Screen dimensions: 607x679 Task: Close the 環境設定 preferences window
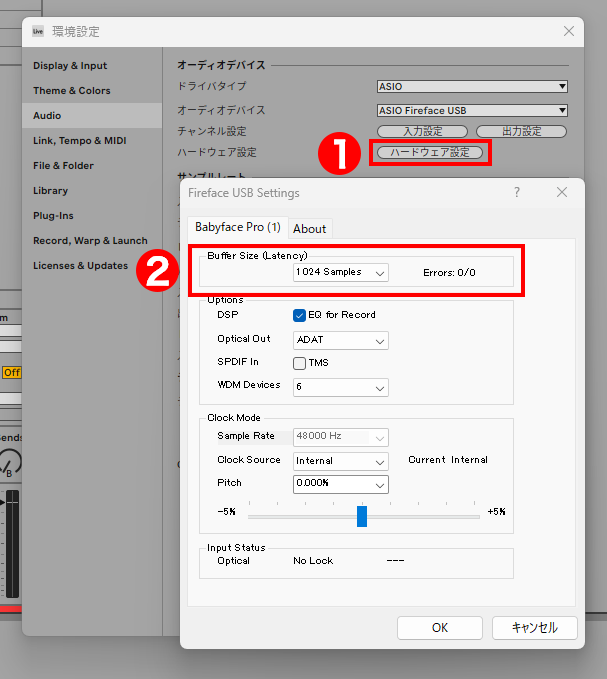tap(569, 31)
